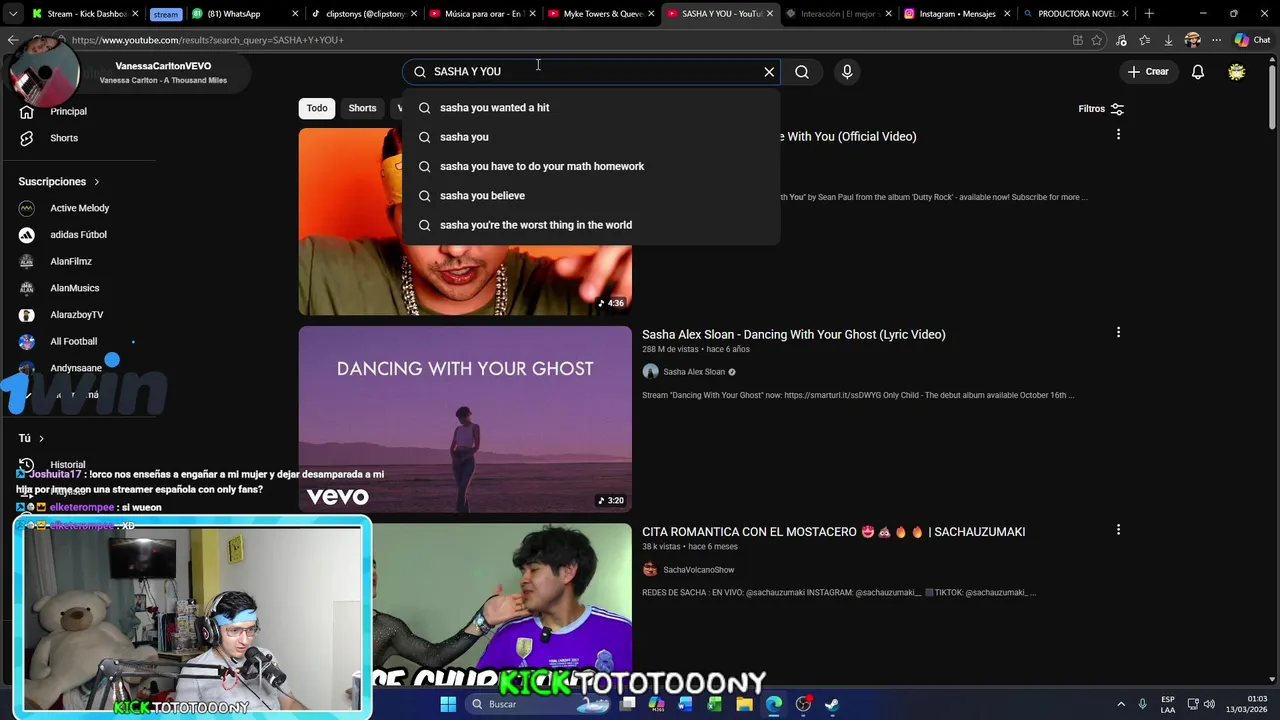Viewport: 1280px width, 720px height.
Task: Switch to PRODUCTORA NOVEL tab
Action: point(1076,14)
